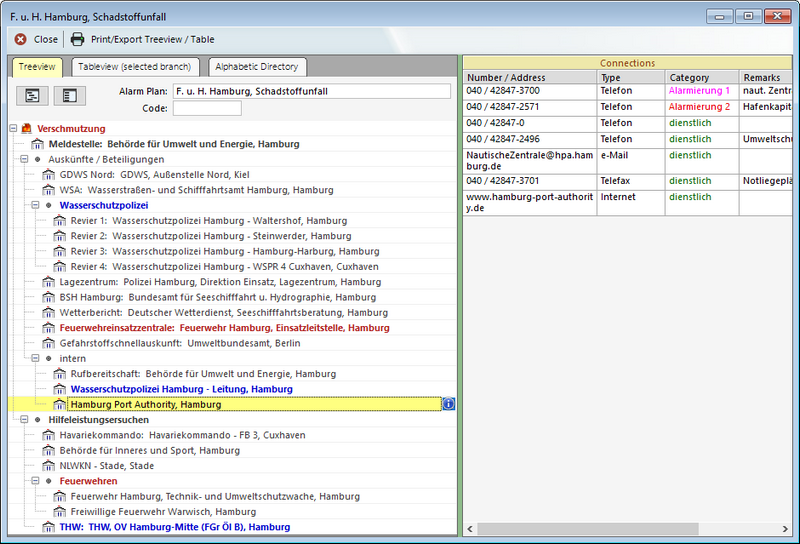Image resolution: width=800 pixels, height=544 pixels.
Task: Click building icon beside Rufbereitschaft
Action: pyautogui.click(x=60, y=374)
